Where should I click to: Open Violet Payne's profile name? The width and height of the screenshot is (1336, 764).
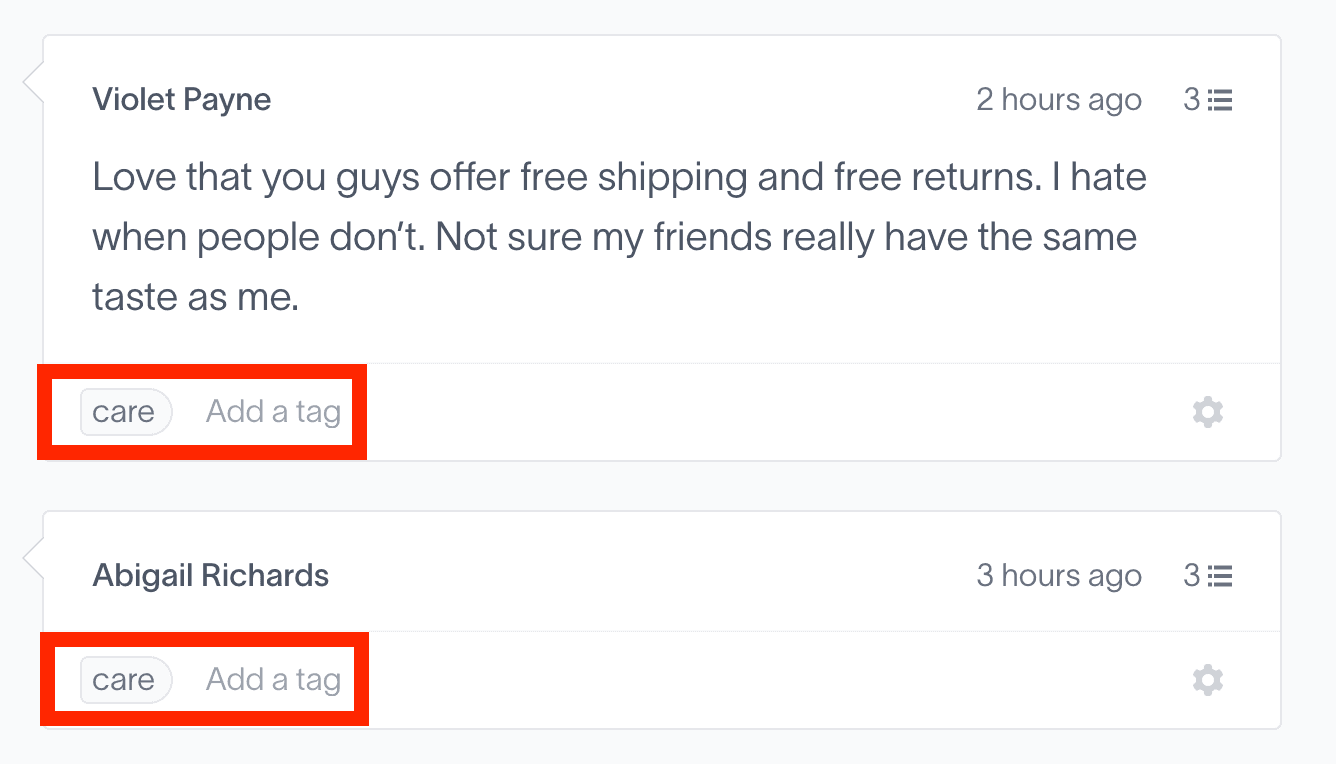pyautogui.click(x=181, y=100)
